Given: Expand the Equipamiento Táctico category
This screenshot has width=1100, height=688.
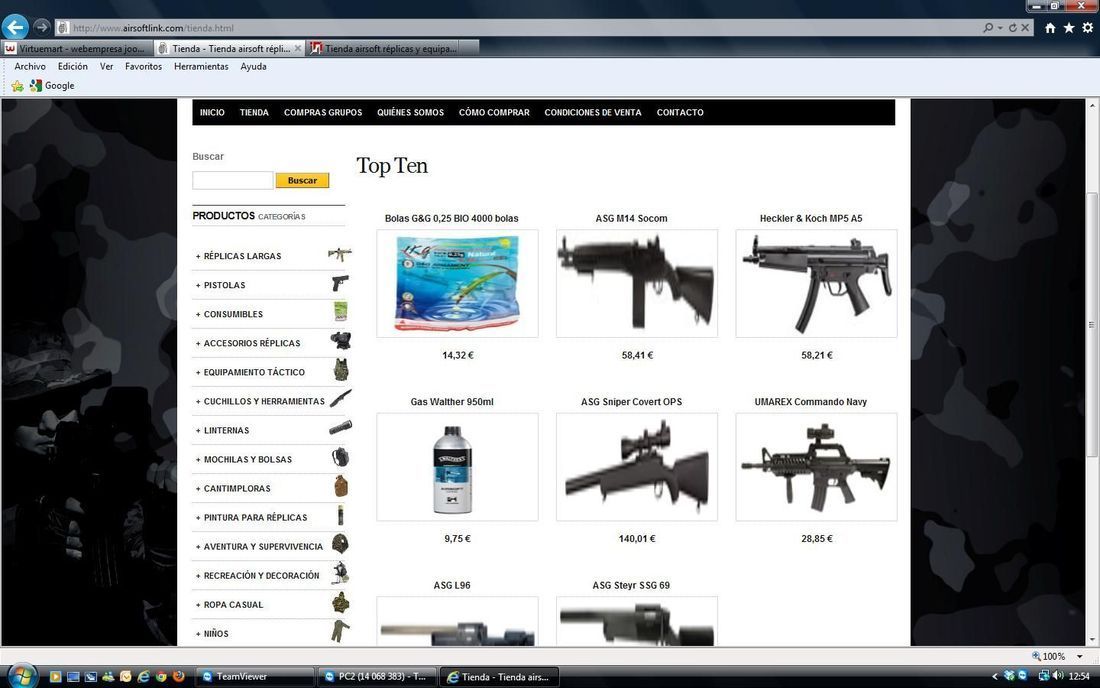Looking at the screenshot, I should (x=250, y=372).
